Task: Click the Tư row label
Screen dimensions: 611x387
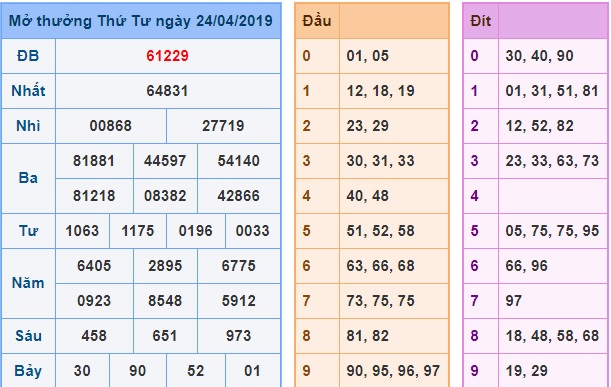Action: coord(28,231)
